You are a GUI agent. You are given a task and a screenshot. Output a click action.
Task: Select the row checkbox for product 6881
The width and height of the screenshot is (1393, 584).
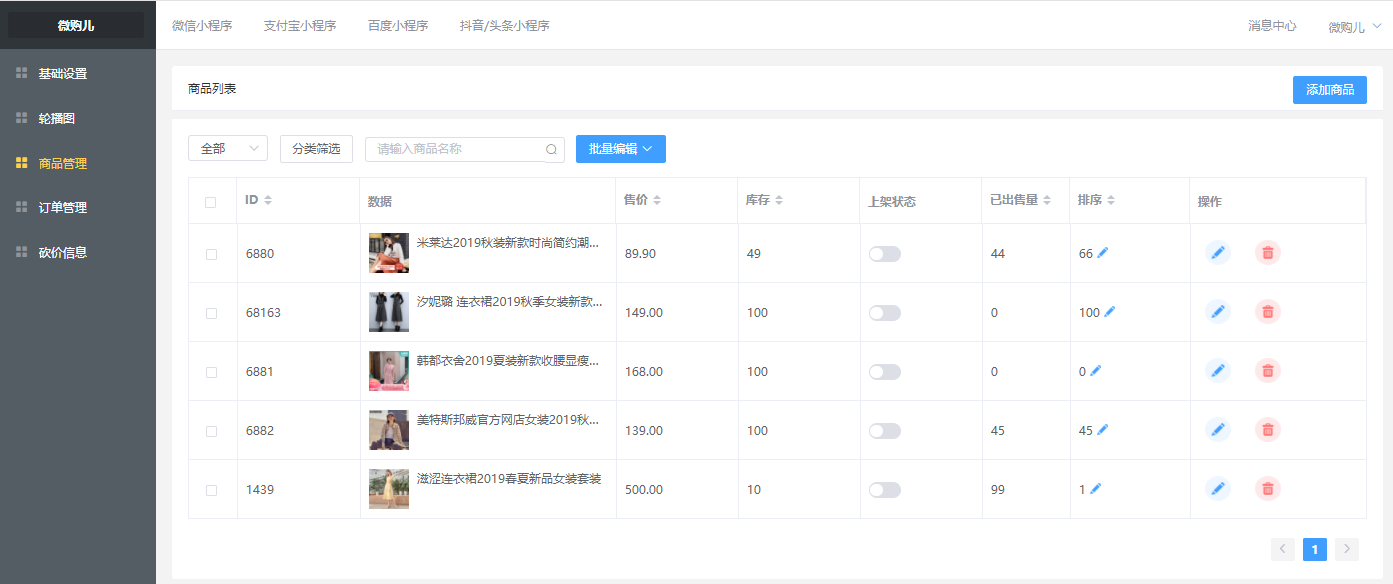coord(211,372)
